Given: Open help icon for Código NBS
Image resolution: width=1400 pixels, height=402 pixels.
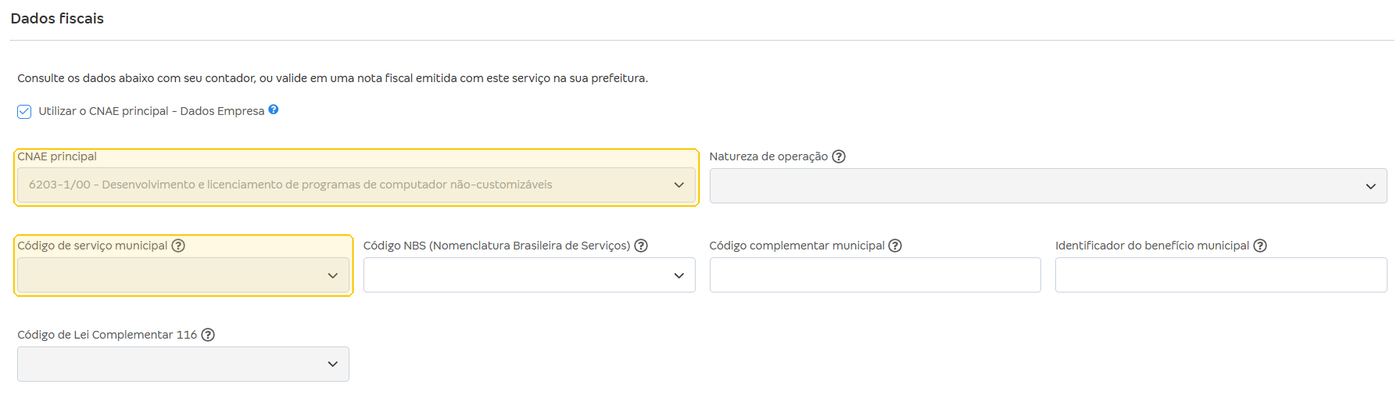Looking at the screenshot, I should pyautogui.click(x=641, y=246).
